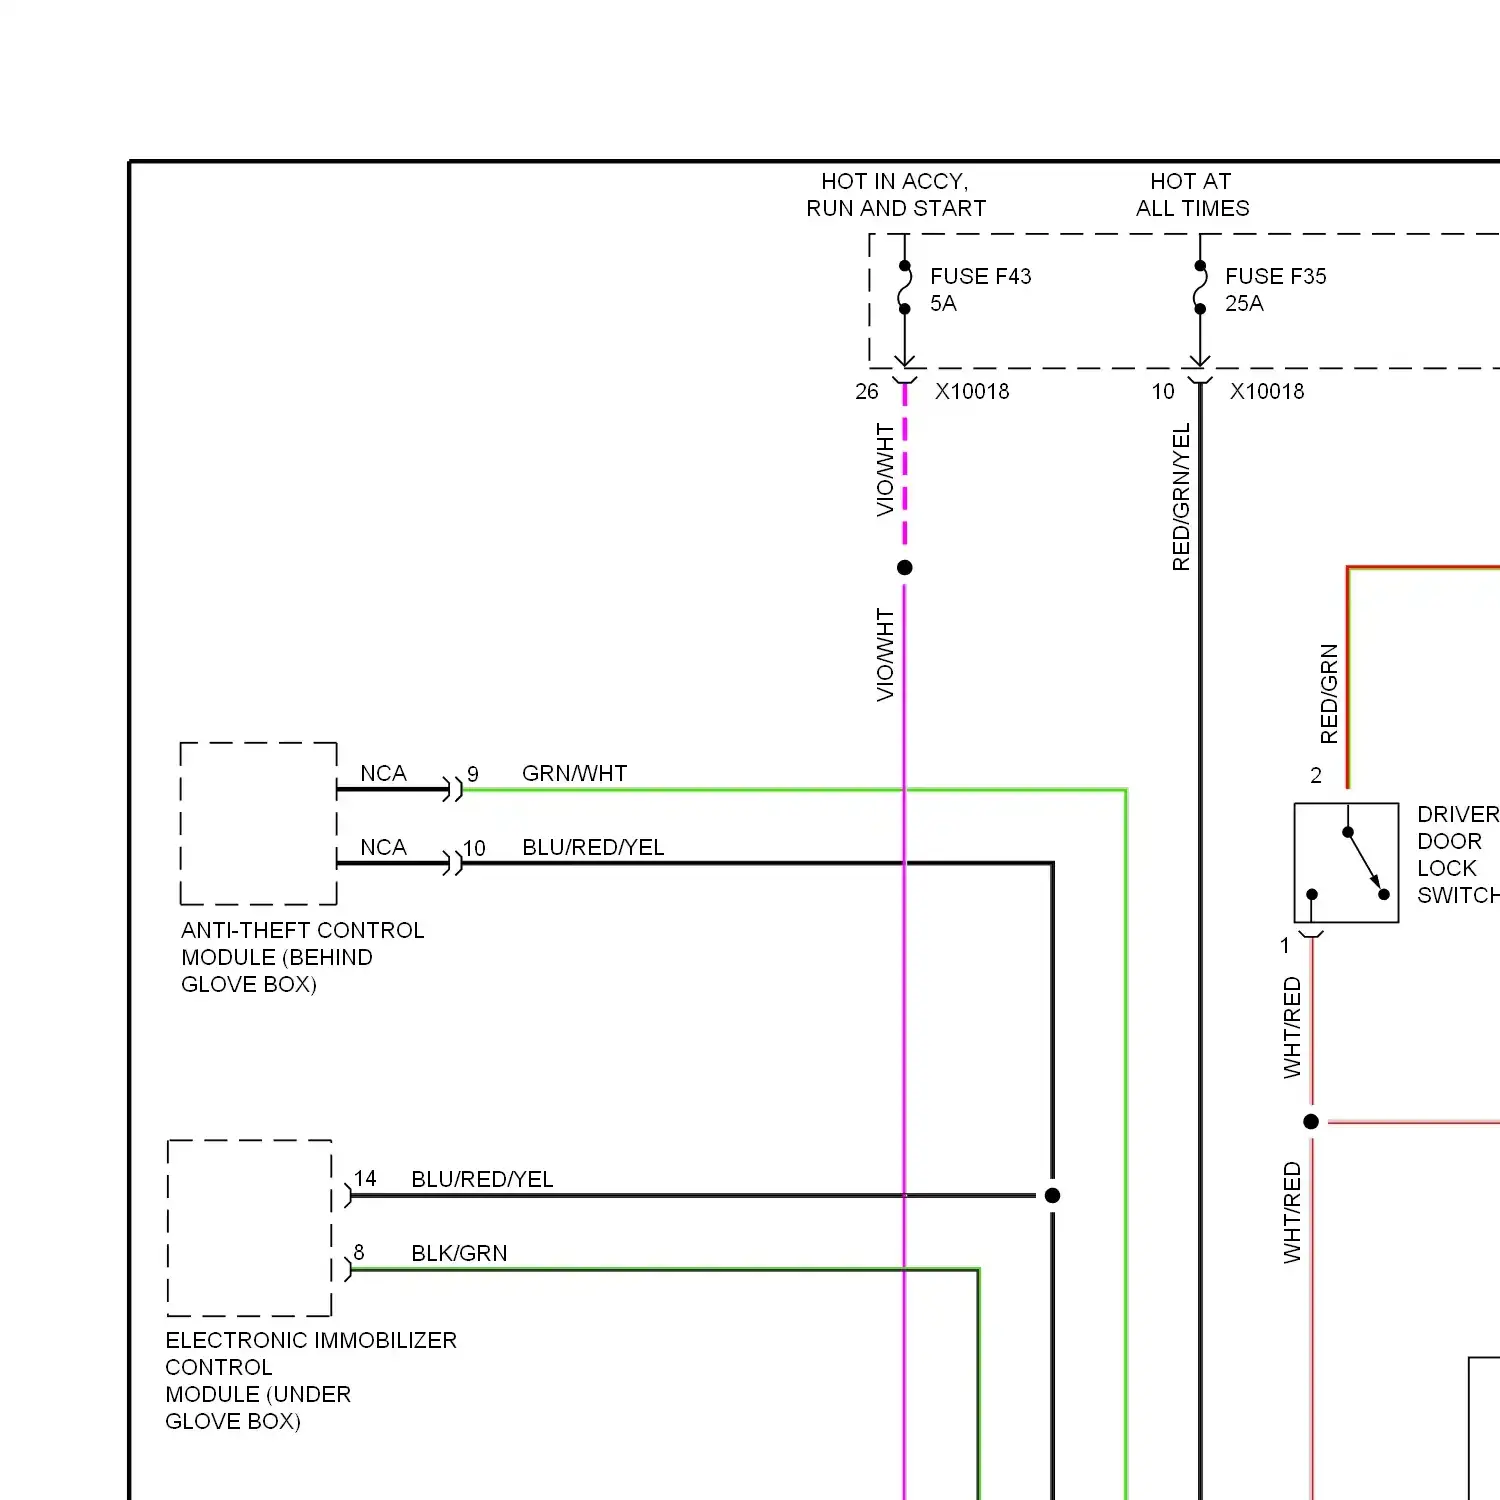Click the junction dot on the BLU/RED/YEL wire
1500x1500 pixels.
click(1052, 1196)
